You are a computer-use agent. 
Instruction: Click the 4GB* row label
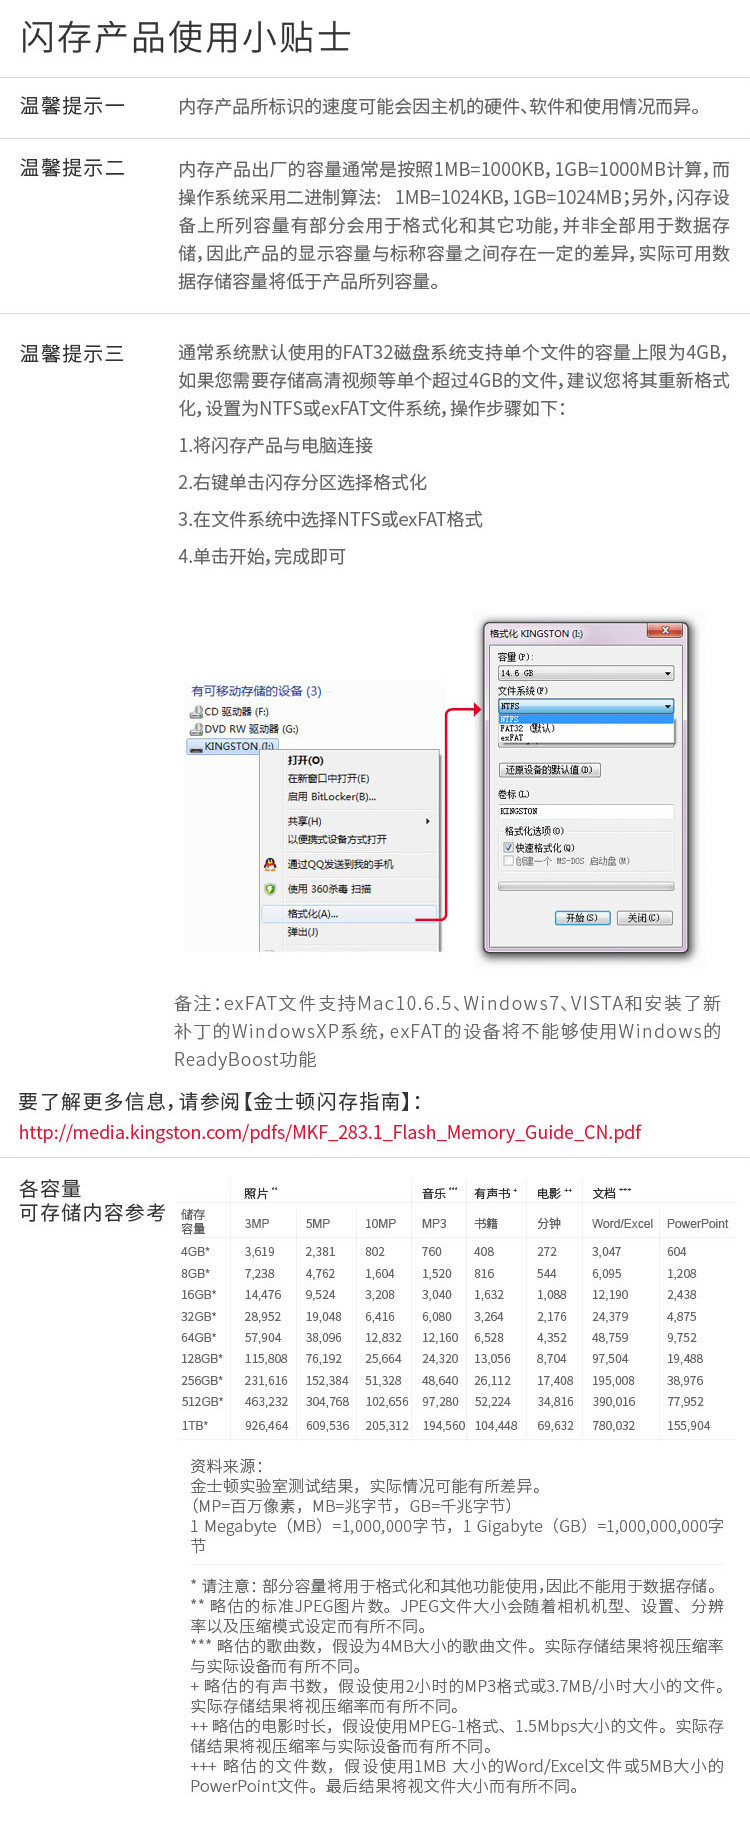196,1252
